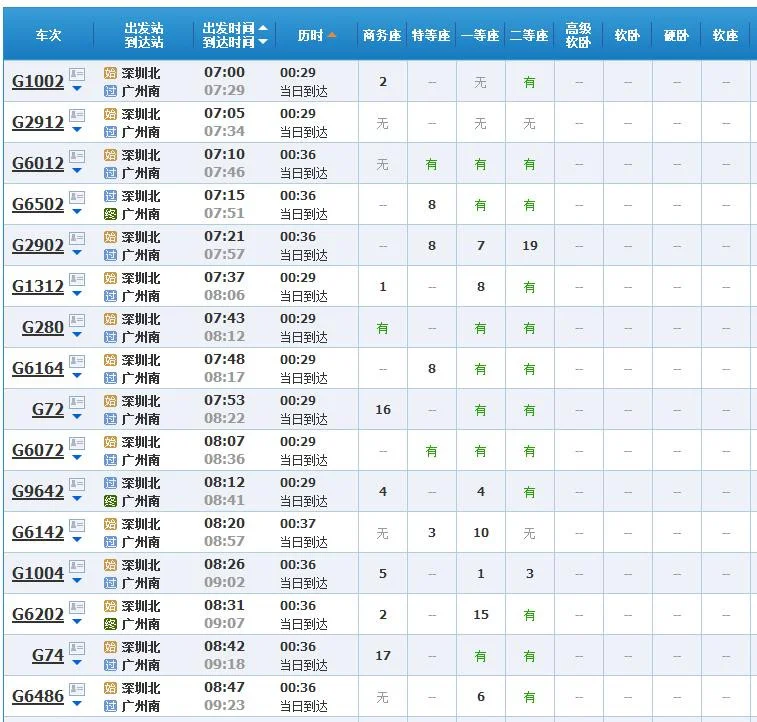Open train G6502 link
Image resolution: width=757 pixels, height=722 pixels.
point(38,205)
